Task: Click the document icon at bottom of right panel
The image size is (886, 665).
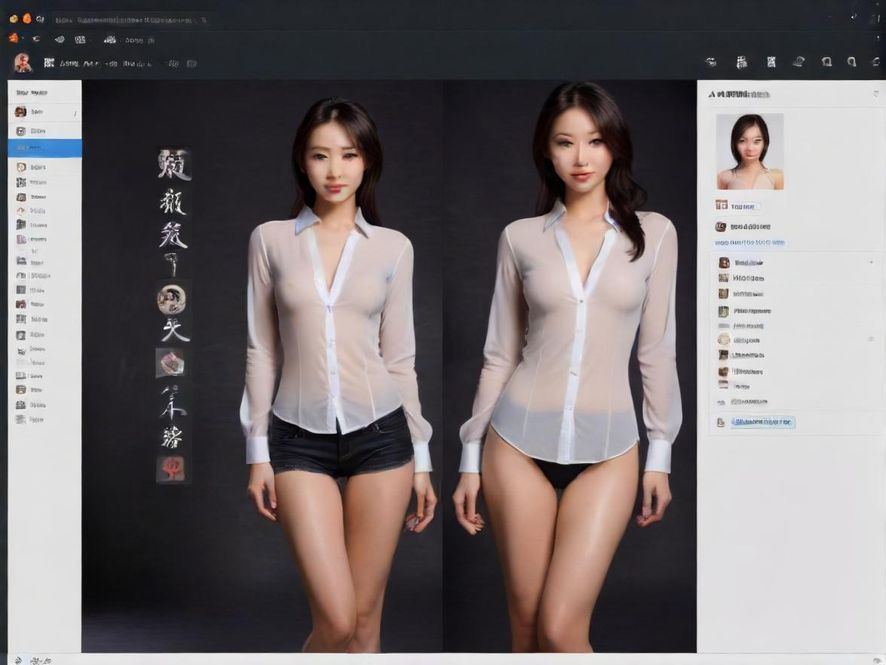Action: (x=721, y=423)
